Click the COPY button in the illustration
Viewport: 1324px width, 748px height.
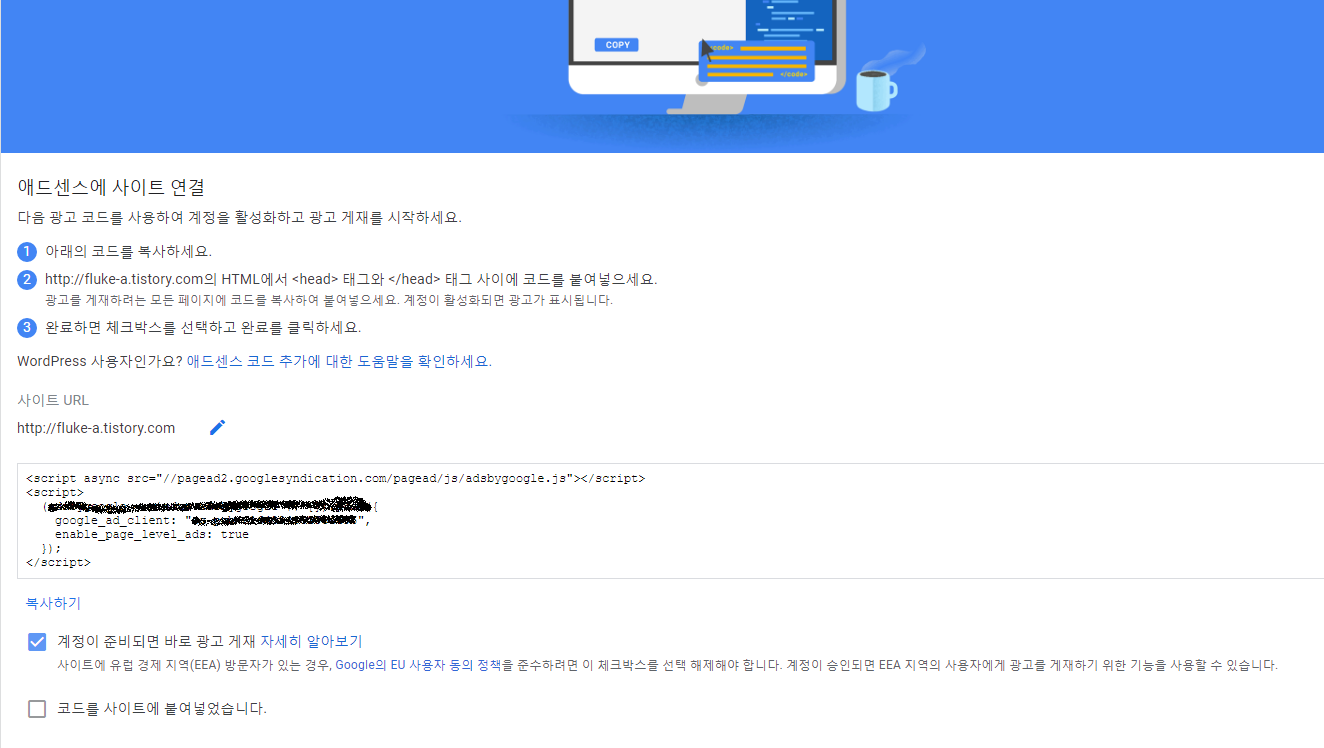pos(616,45)
